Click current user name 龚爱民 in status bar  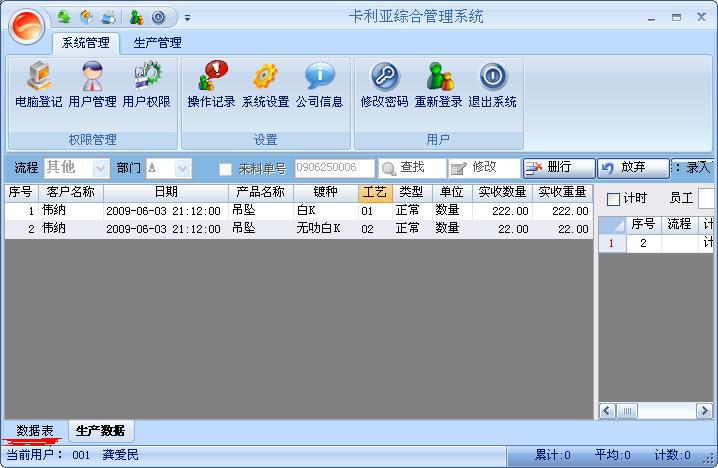click(120, 455)
